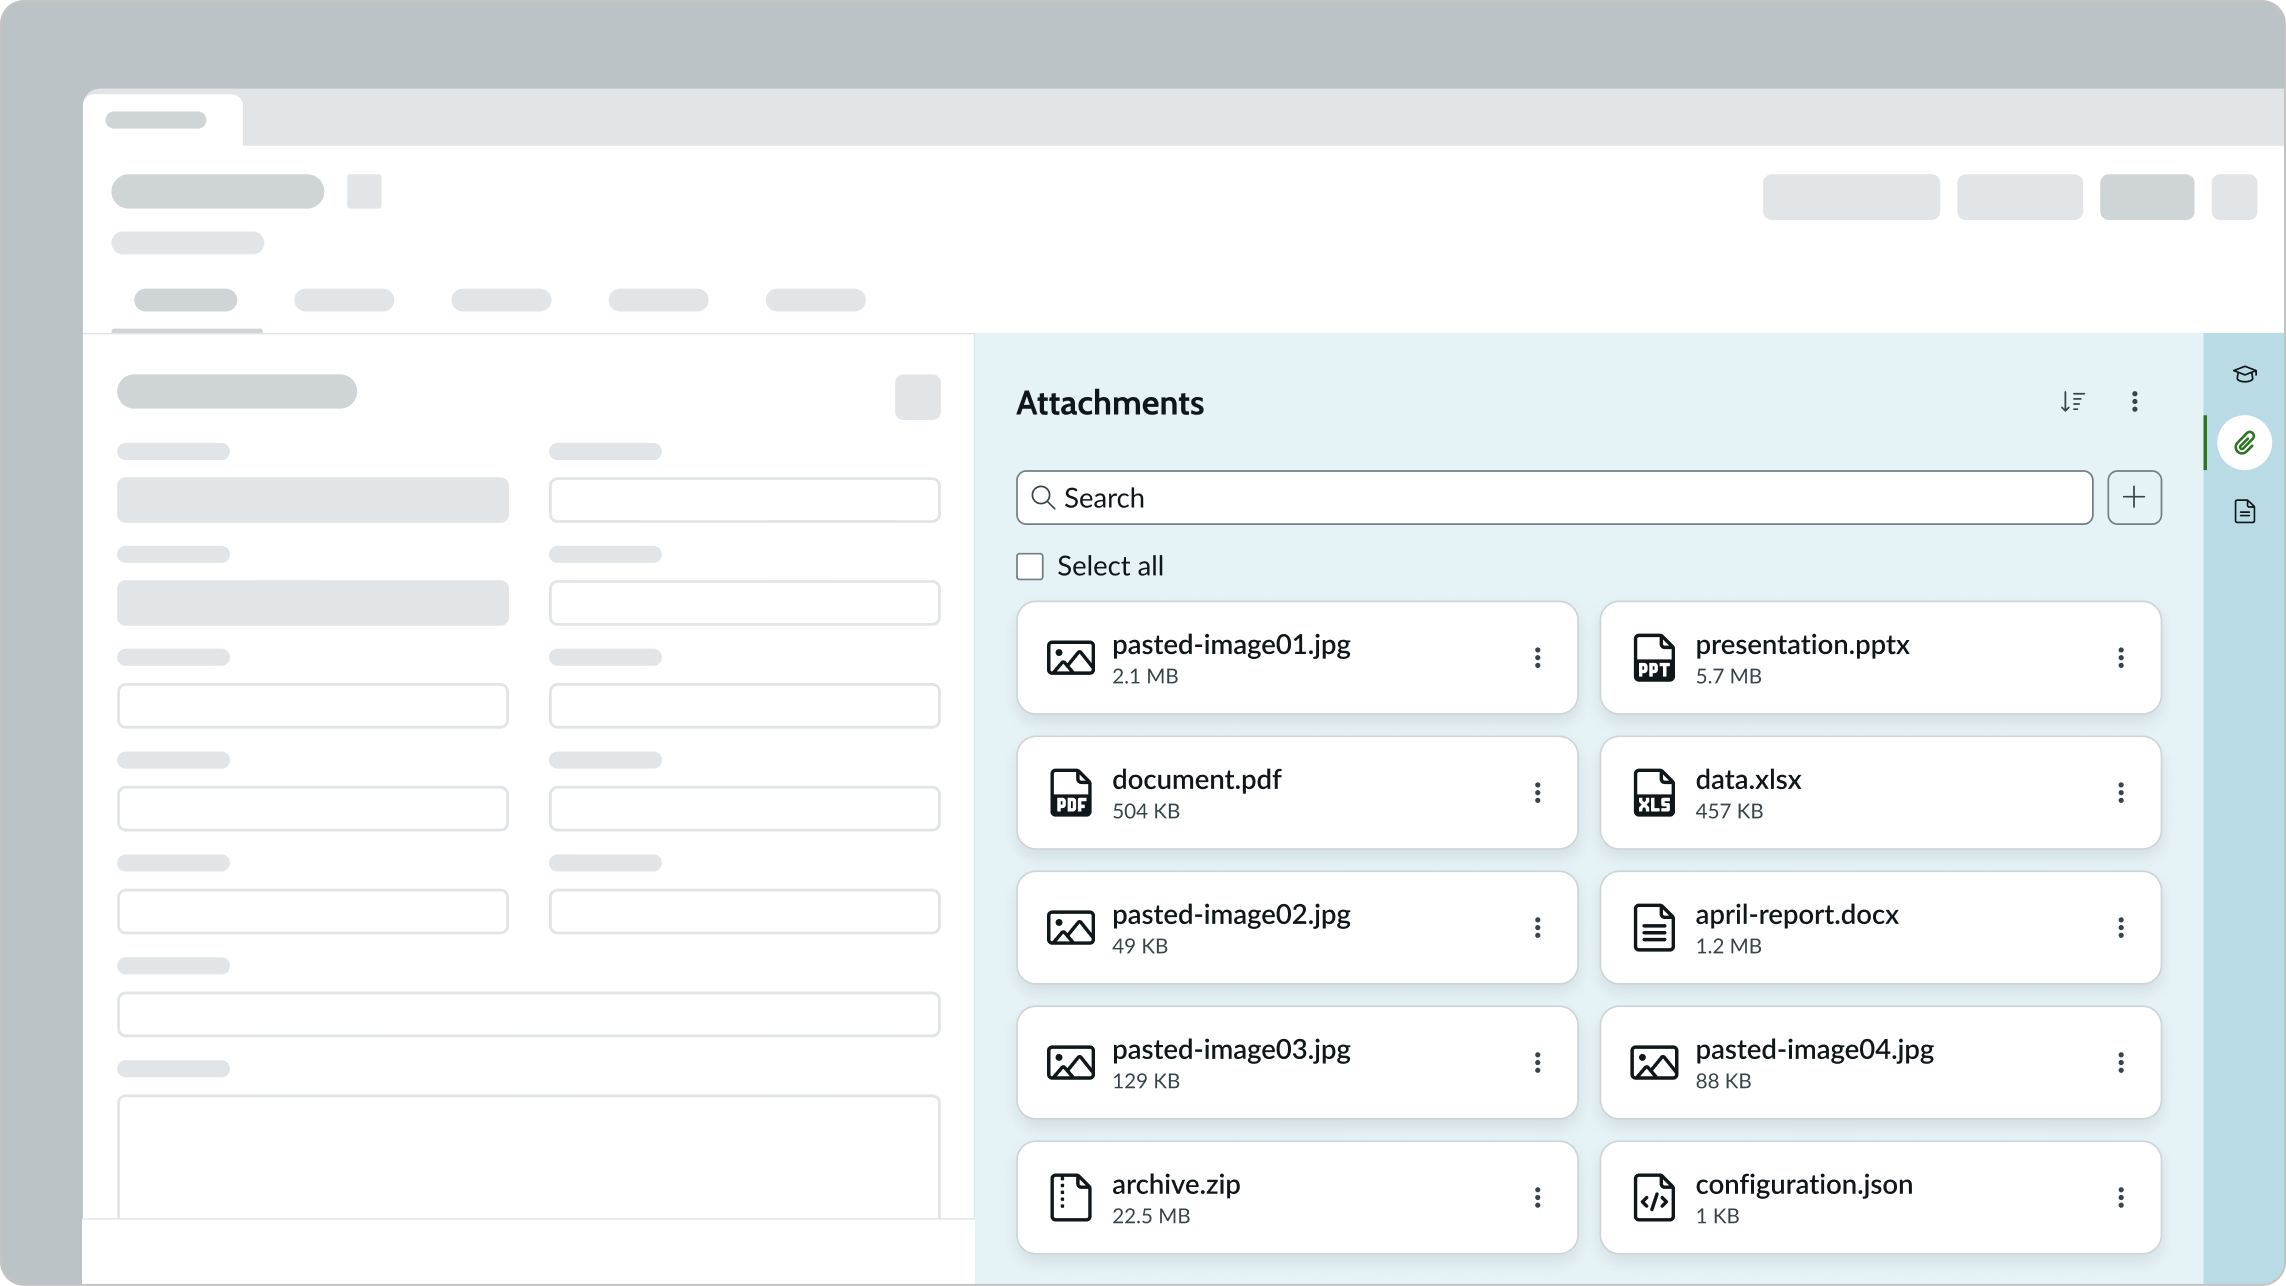Open more options for pasted-image04.jpg
This screenshot has height=1286, width=2286.
[2120, 1063]
